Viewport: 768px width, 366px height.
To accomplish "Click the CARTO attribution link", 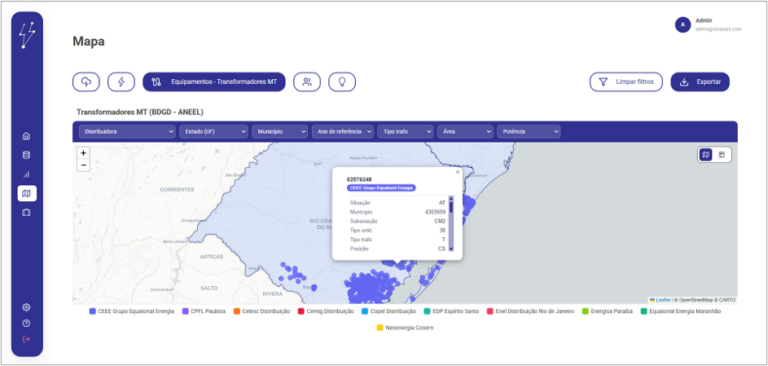I will tap(727, 300).
